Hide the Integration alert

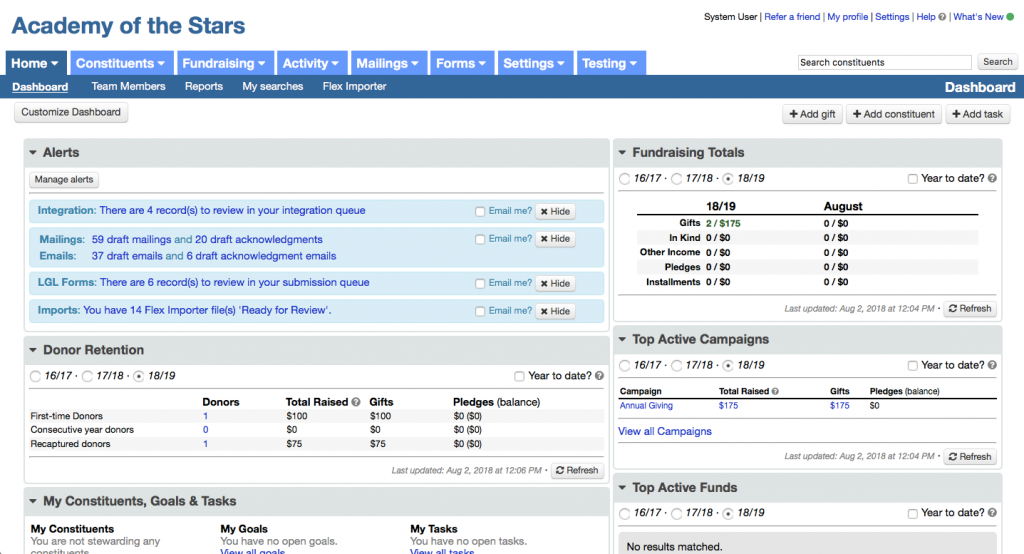point(555,211)
